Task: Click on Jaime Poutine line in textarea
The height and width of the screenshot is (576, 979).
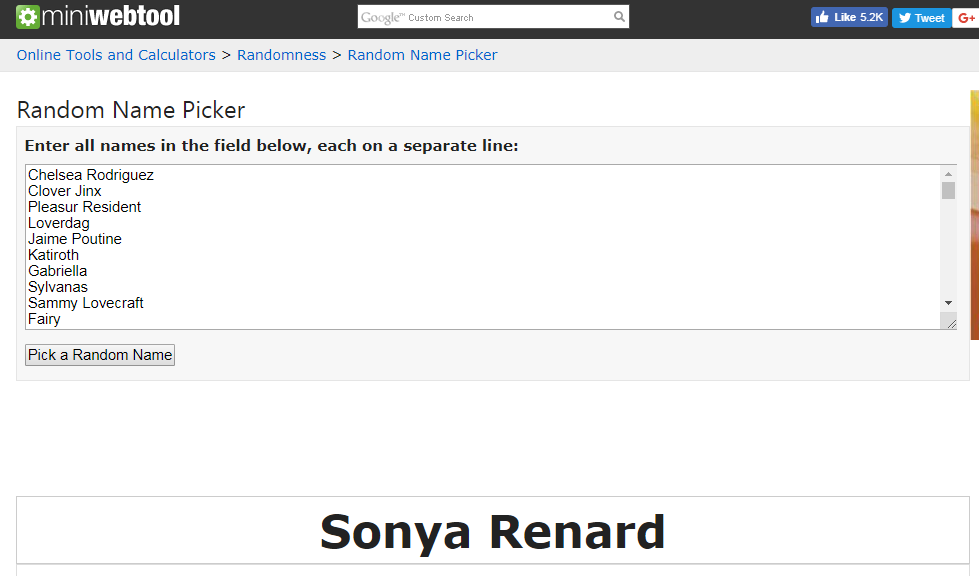Action: [x=75, y=239]
